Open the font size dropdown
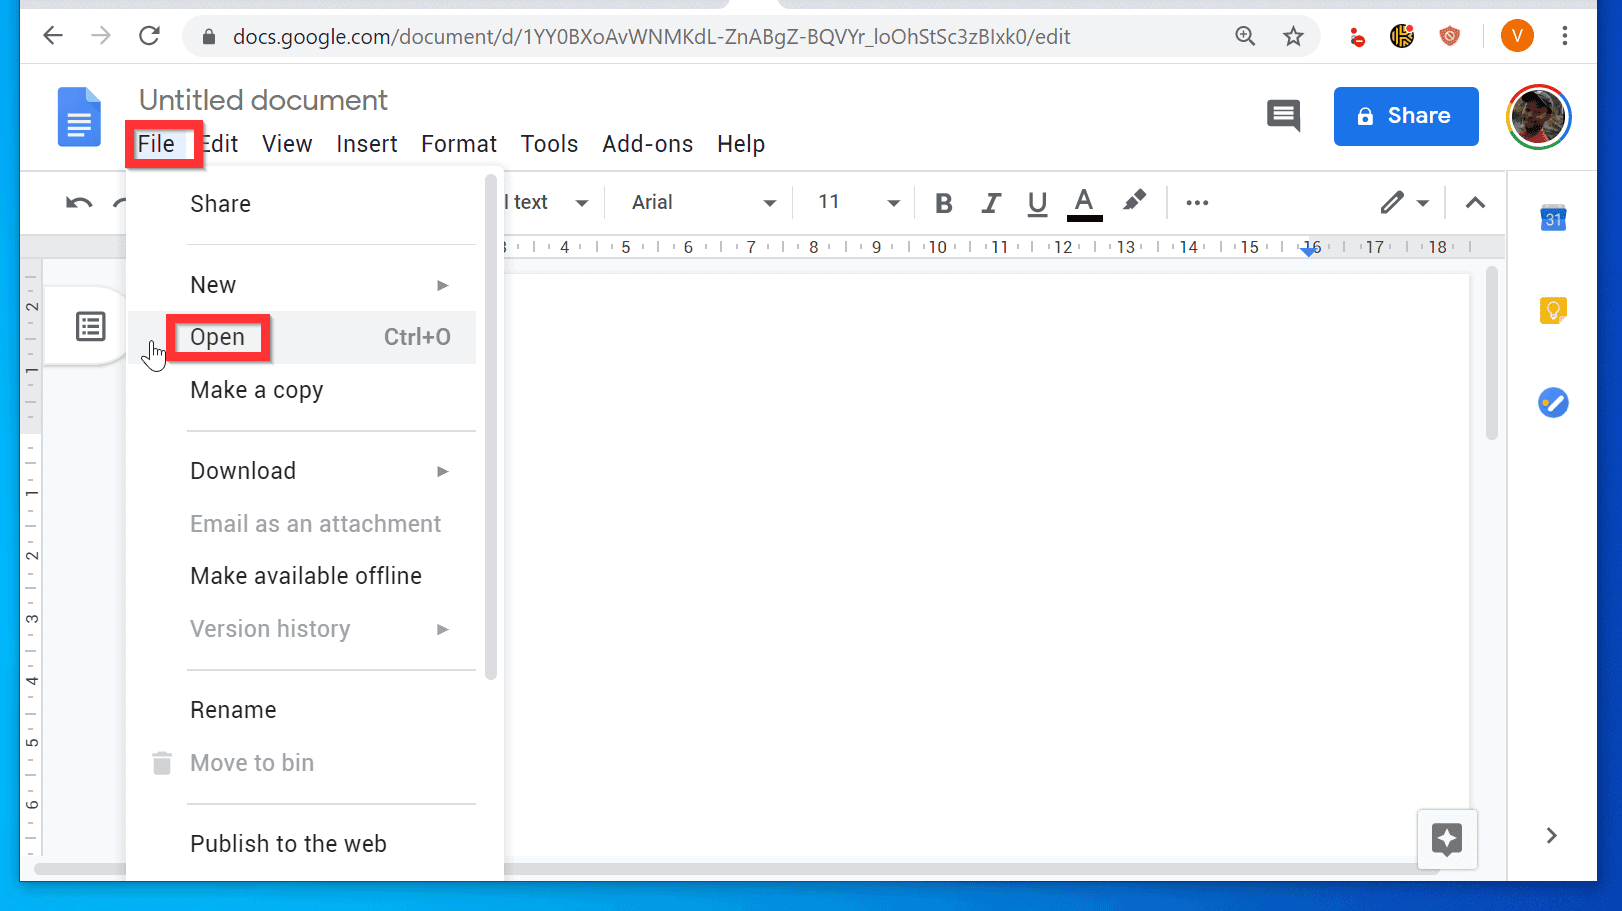The height and width of the screenshot is (911, 1622). tap(852, 202)
